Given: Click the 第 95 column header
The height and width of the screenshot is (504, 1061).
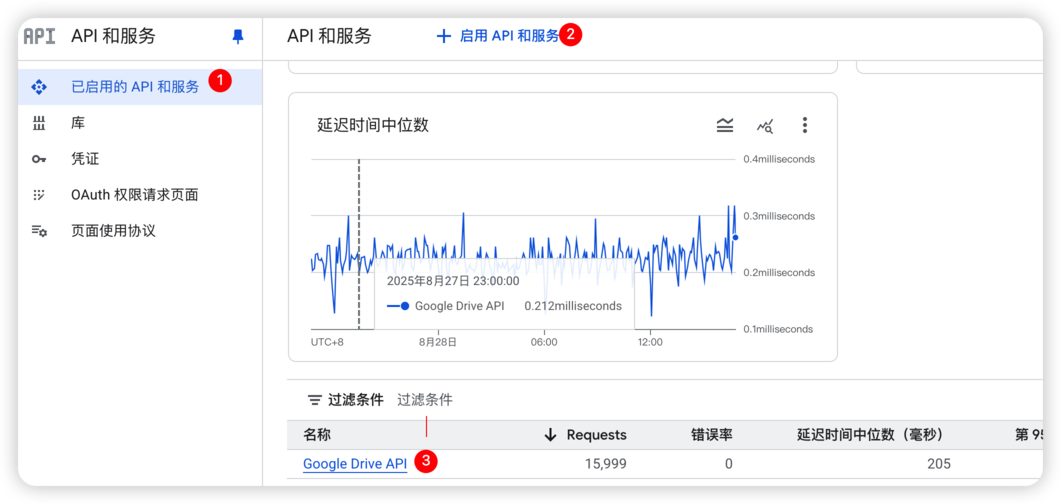Looking at the screenshot, I should click(x=1029, y=435).
